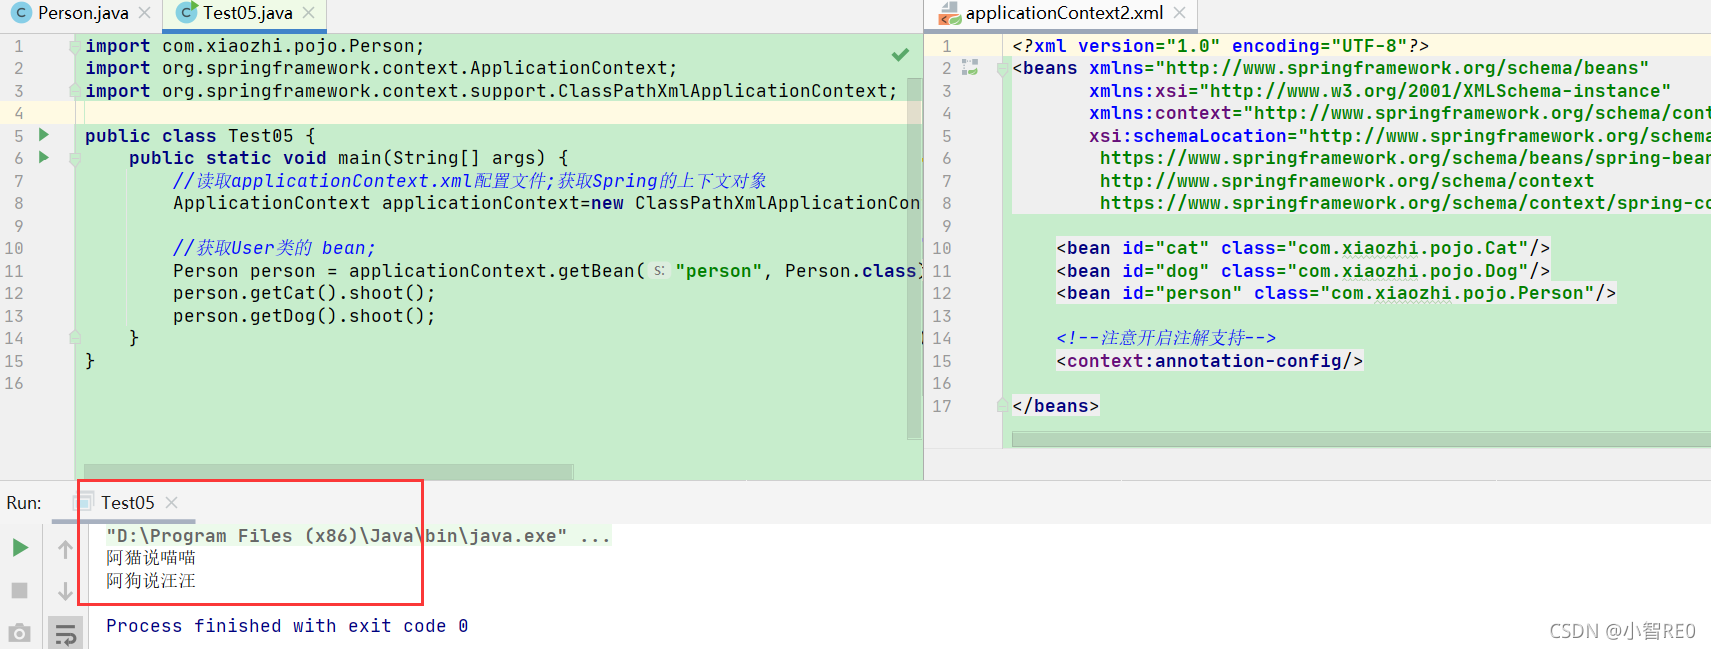Click person.getCat().shoot() on line 12
Image resolution: width=1711 pixels, height=649 pixels.
coord(304,293)
